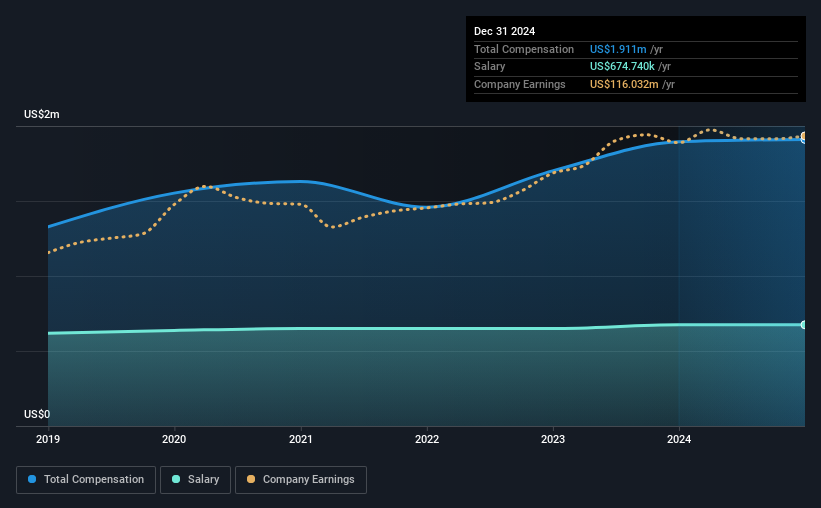
Task: Click the Total Compensation tooltip row label
Action: [x=524, y=49]
